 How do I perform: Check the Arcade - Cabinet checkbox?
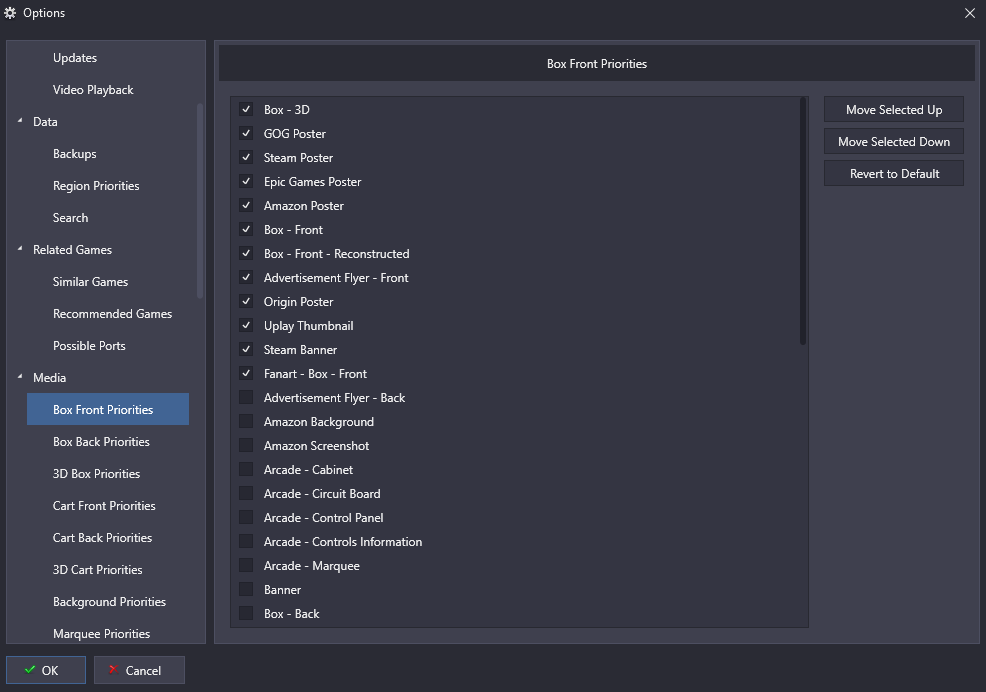[x=246, y=469]
